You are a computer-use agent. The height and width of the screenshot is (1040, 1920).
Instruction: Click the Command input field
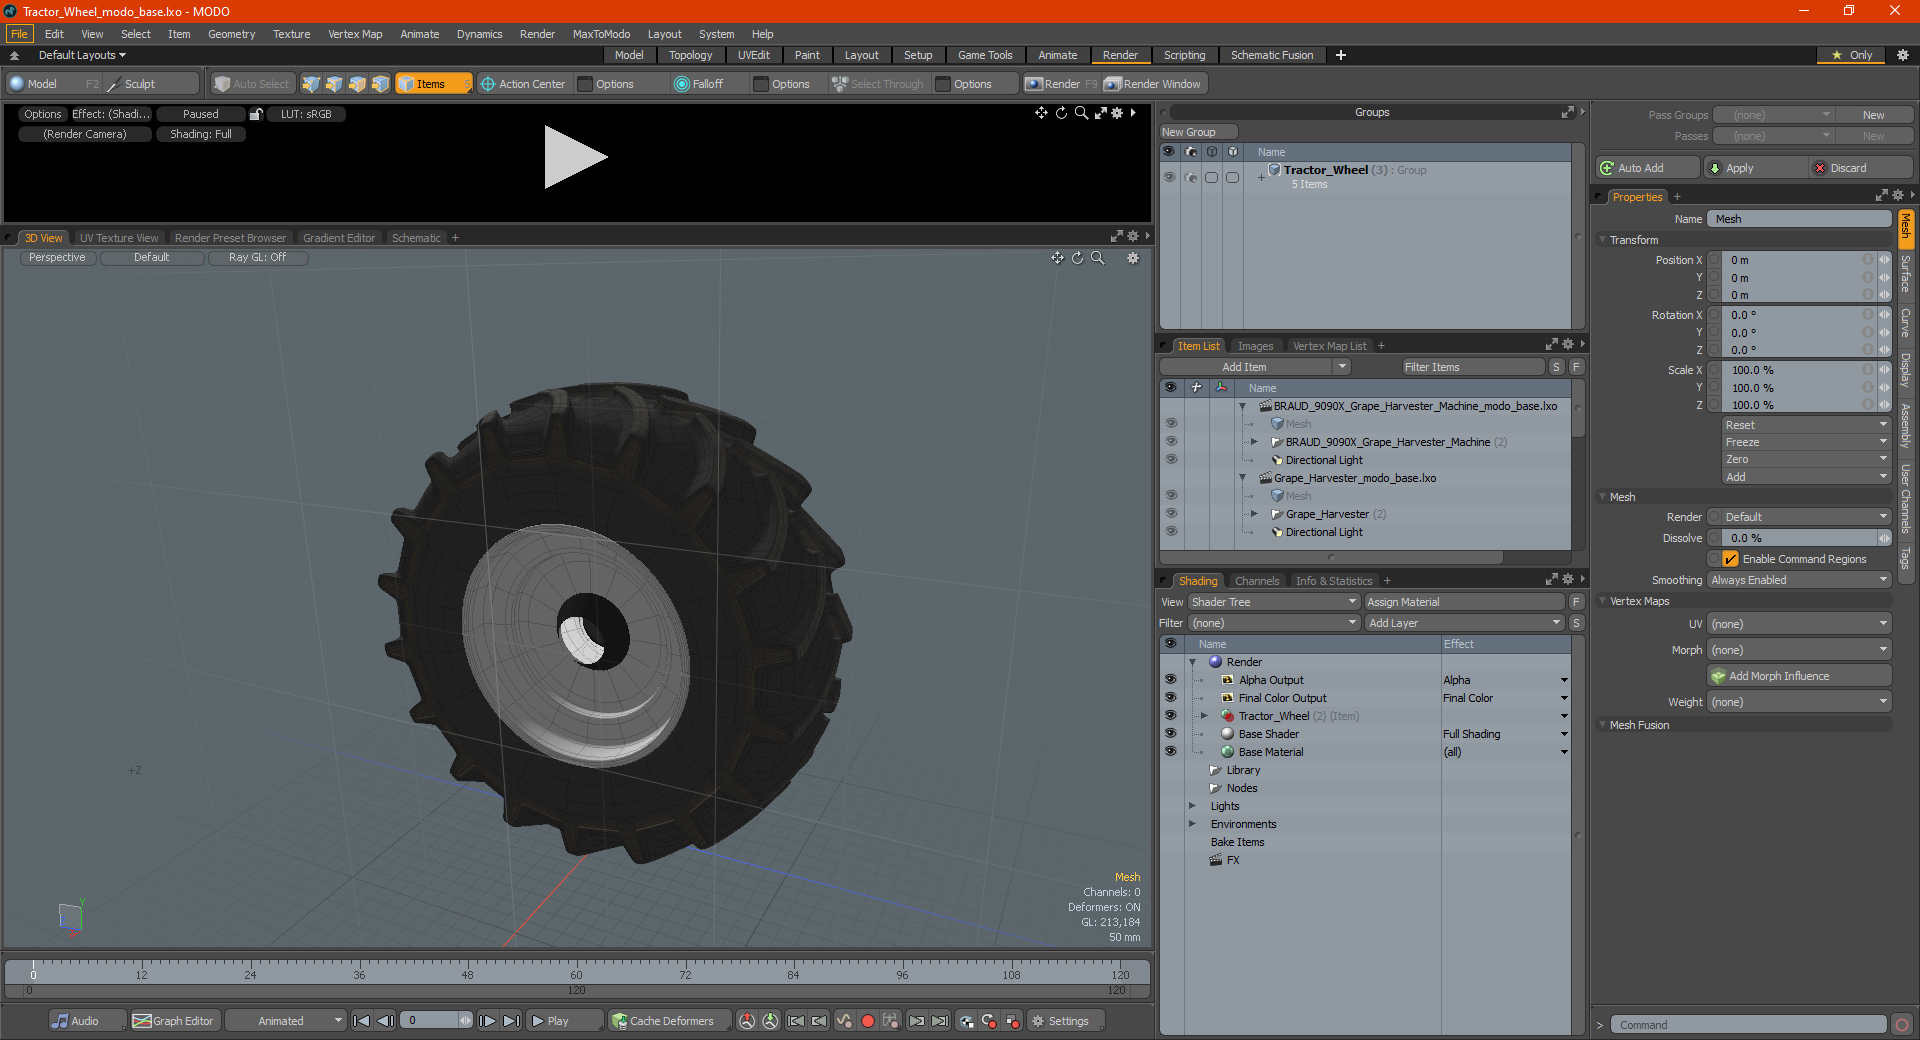tap(1747, 1025)
